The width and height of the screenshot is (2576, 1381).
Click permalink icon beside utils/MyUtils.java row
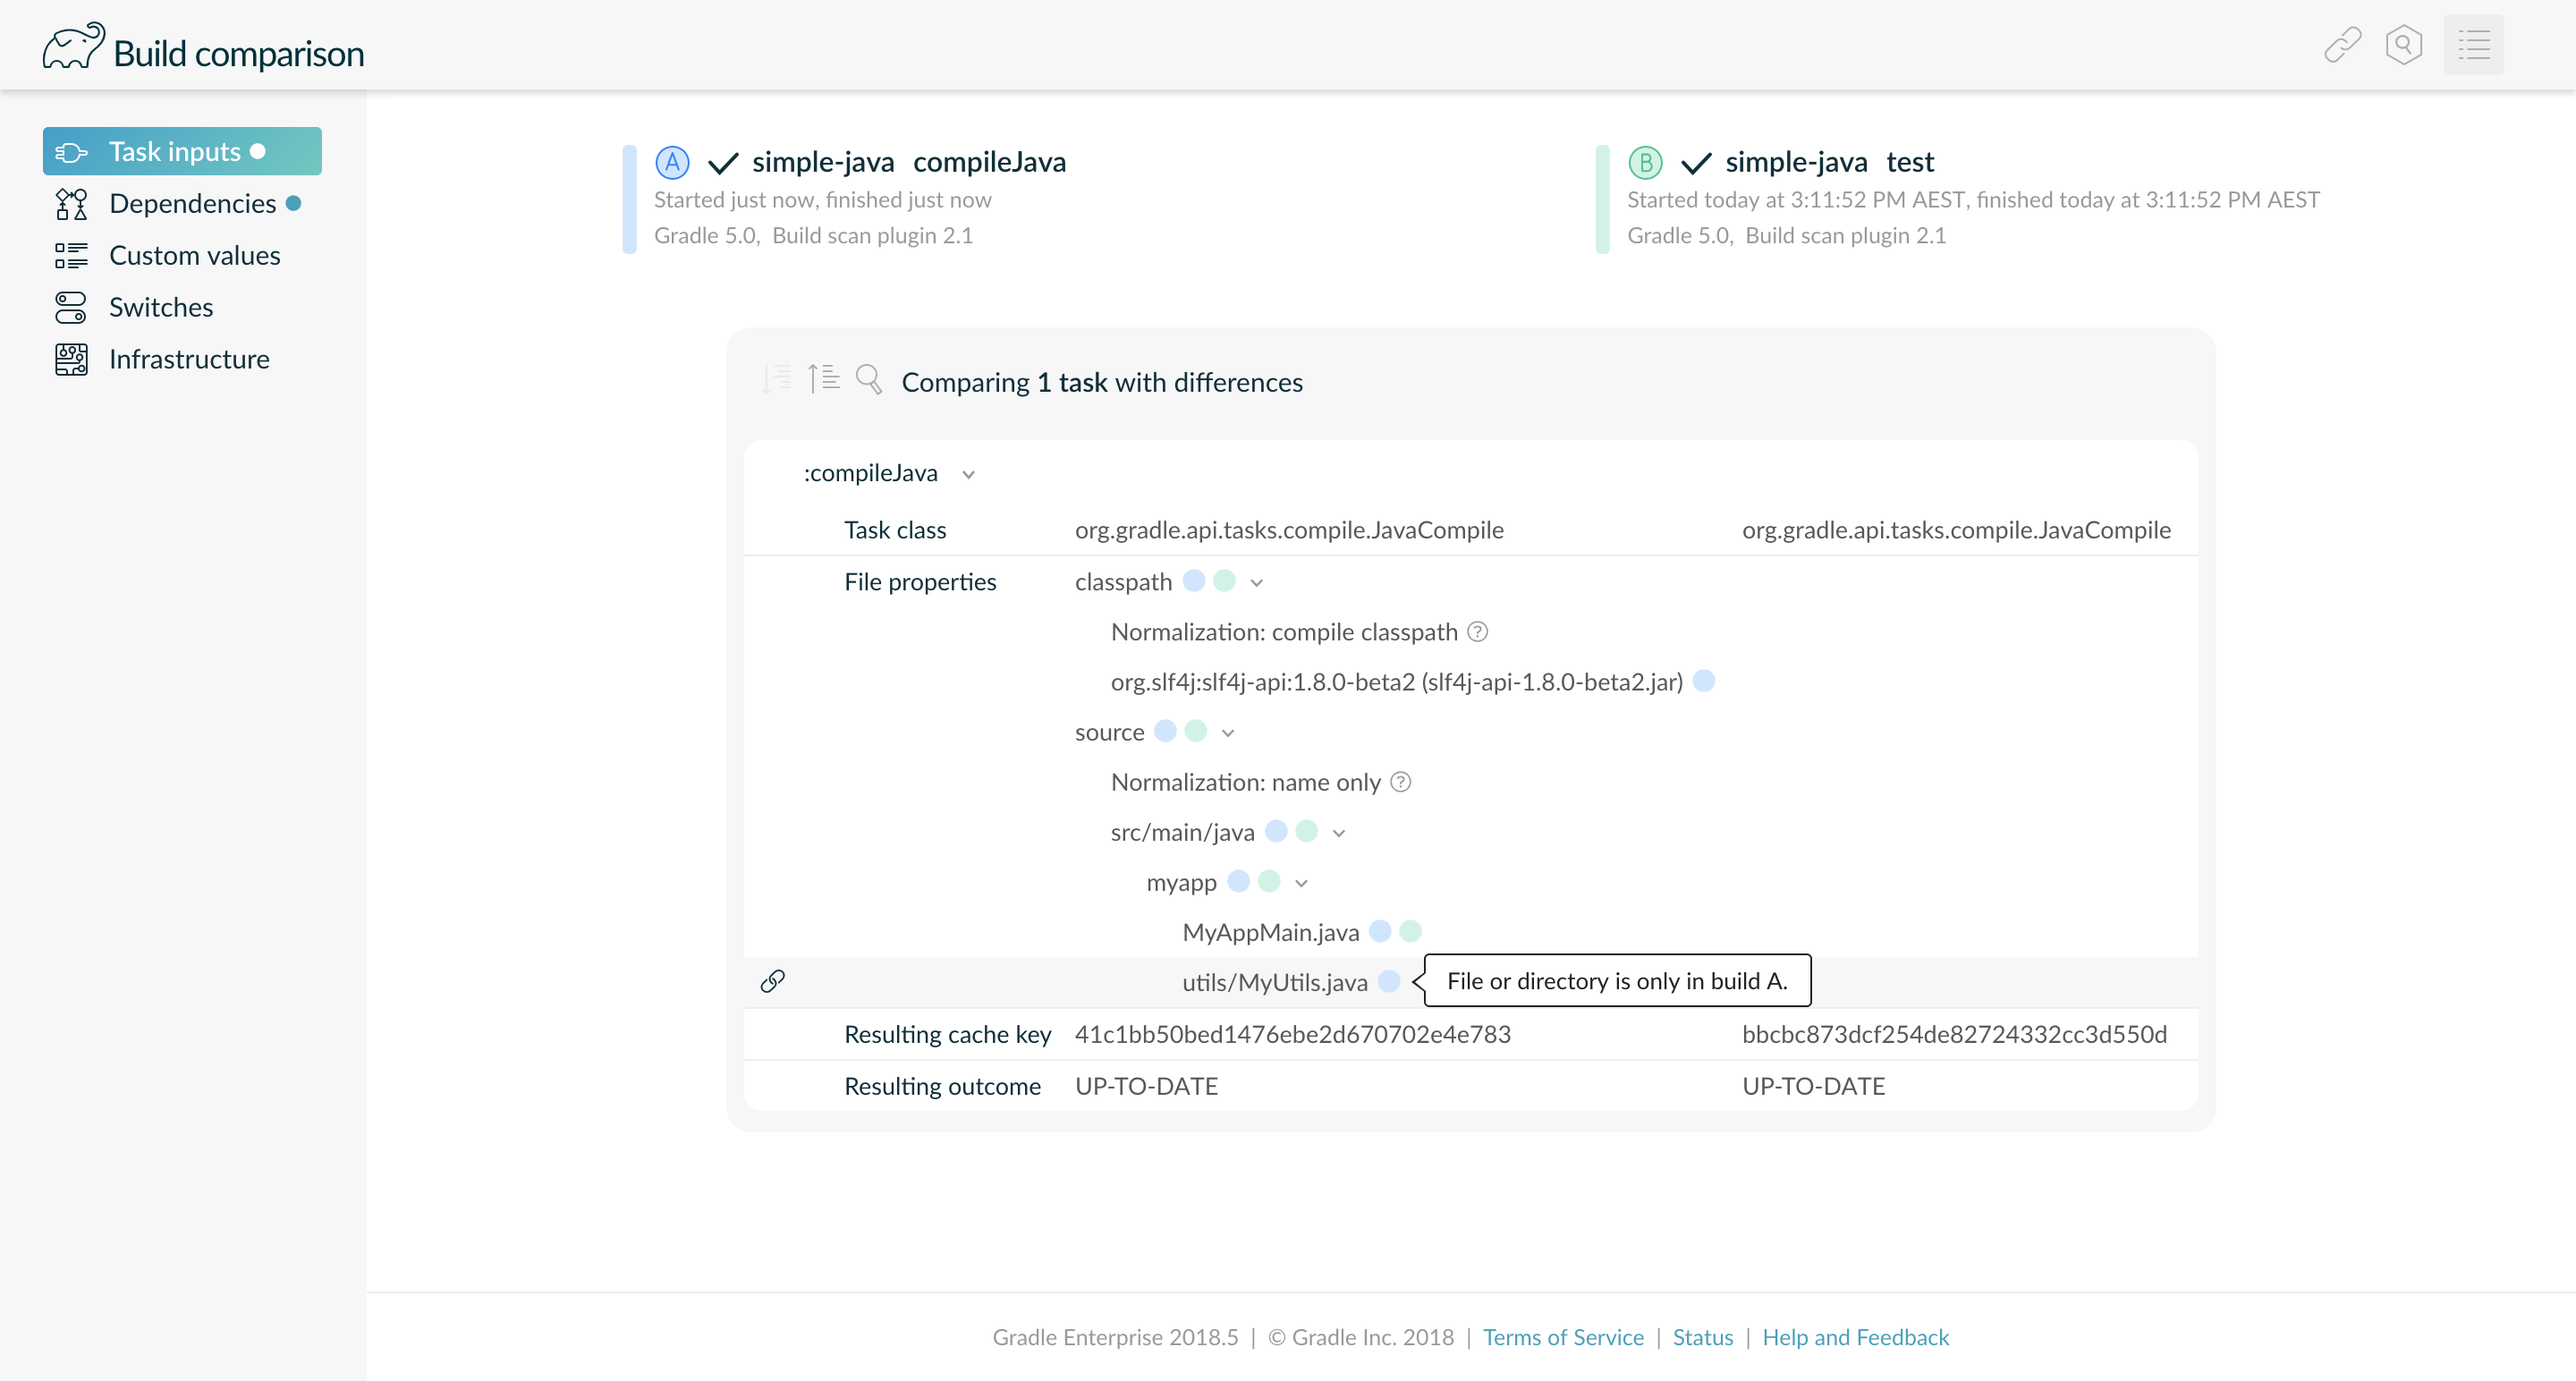pos(772,981)
